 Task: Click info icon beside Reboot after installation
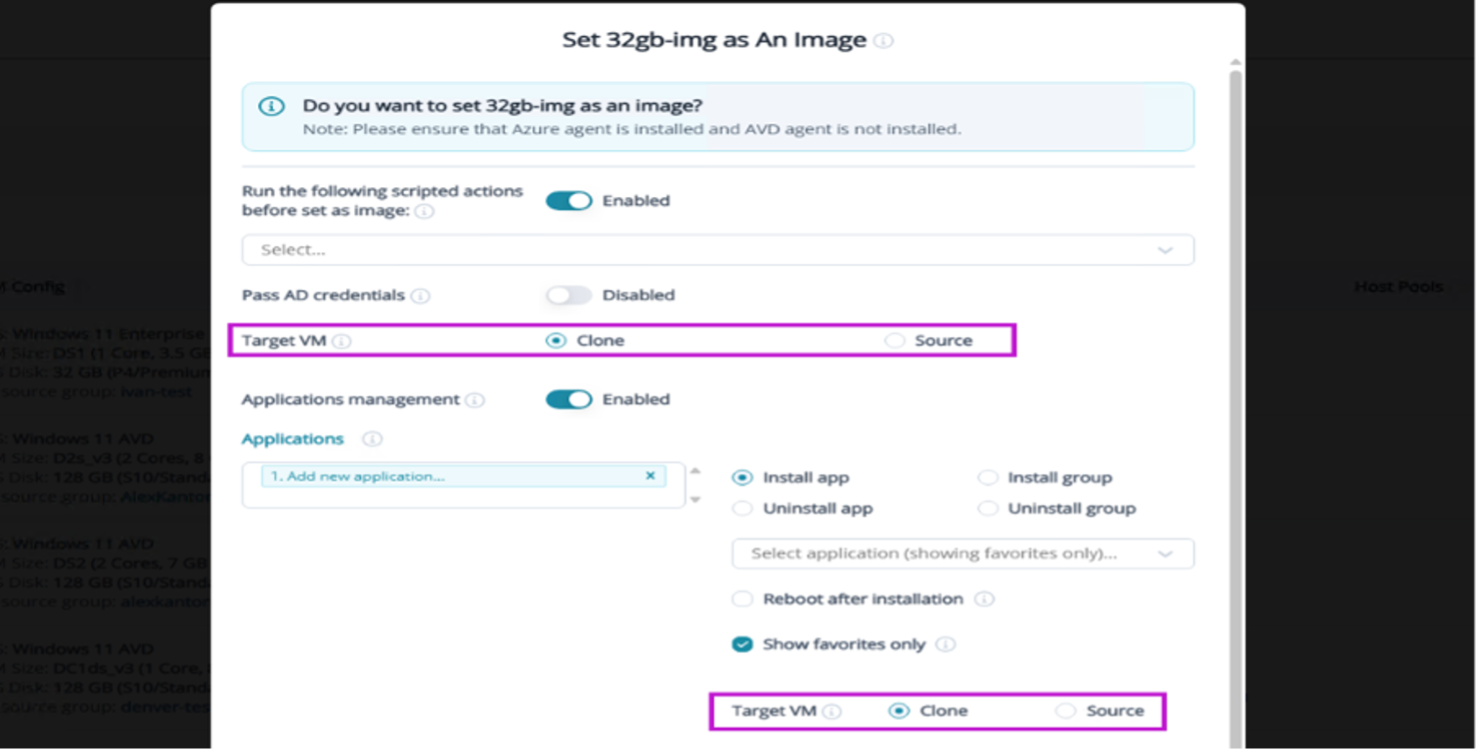(984, 599)
